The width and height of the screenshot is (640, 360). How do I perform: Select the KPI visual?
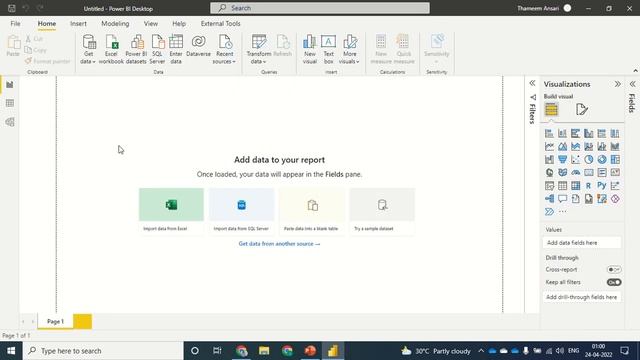click(615, 173)
